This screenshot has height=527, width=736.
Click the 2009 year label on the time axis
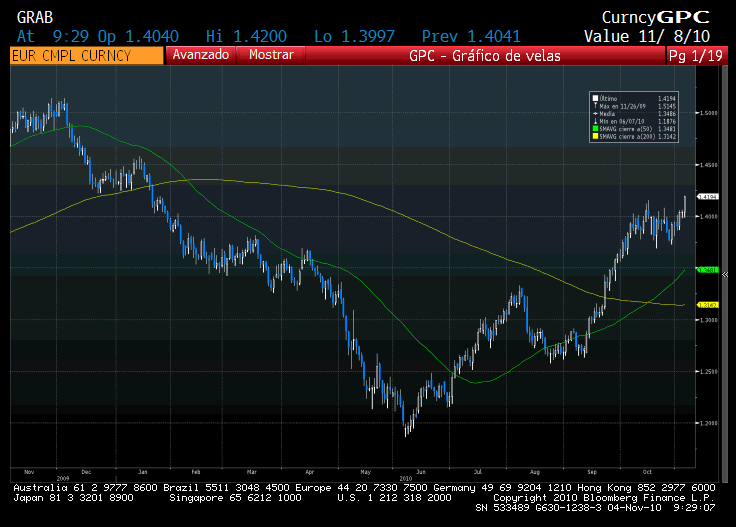coord(63,478)
